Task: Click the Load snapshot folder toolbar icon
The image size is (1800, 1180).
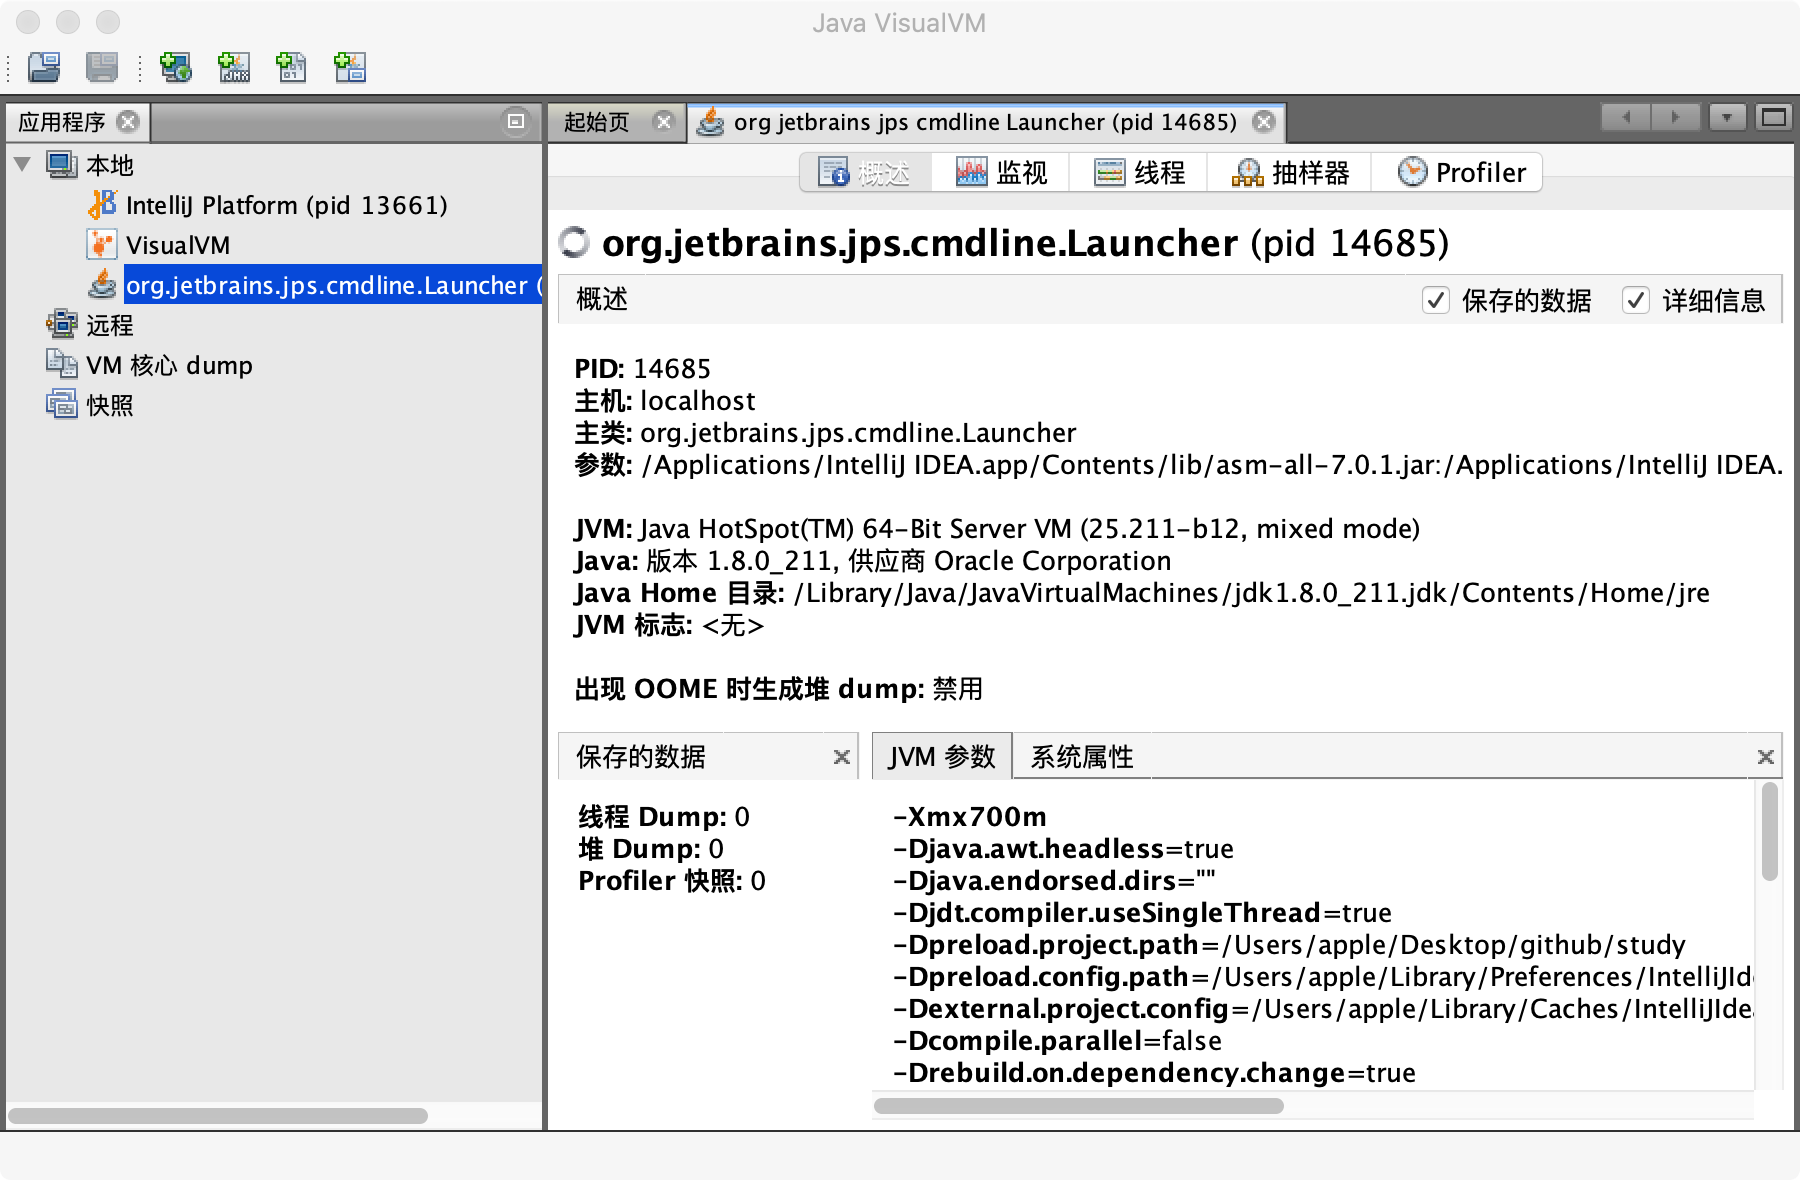Action: 44,67
